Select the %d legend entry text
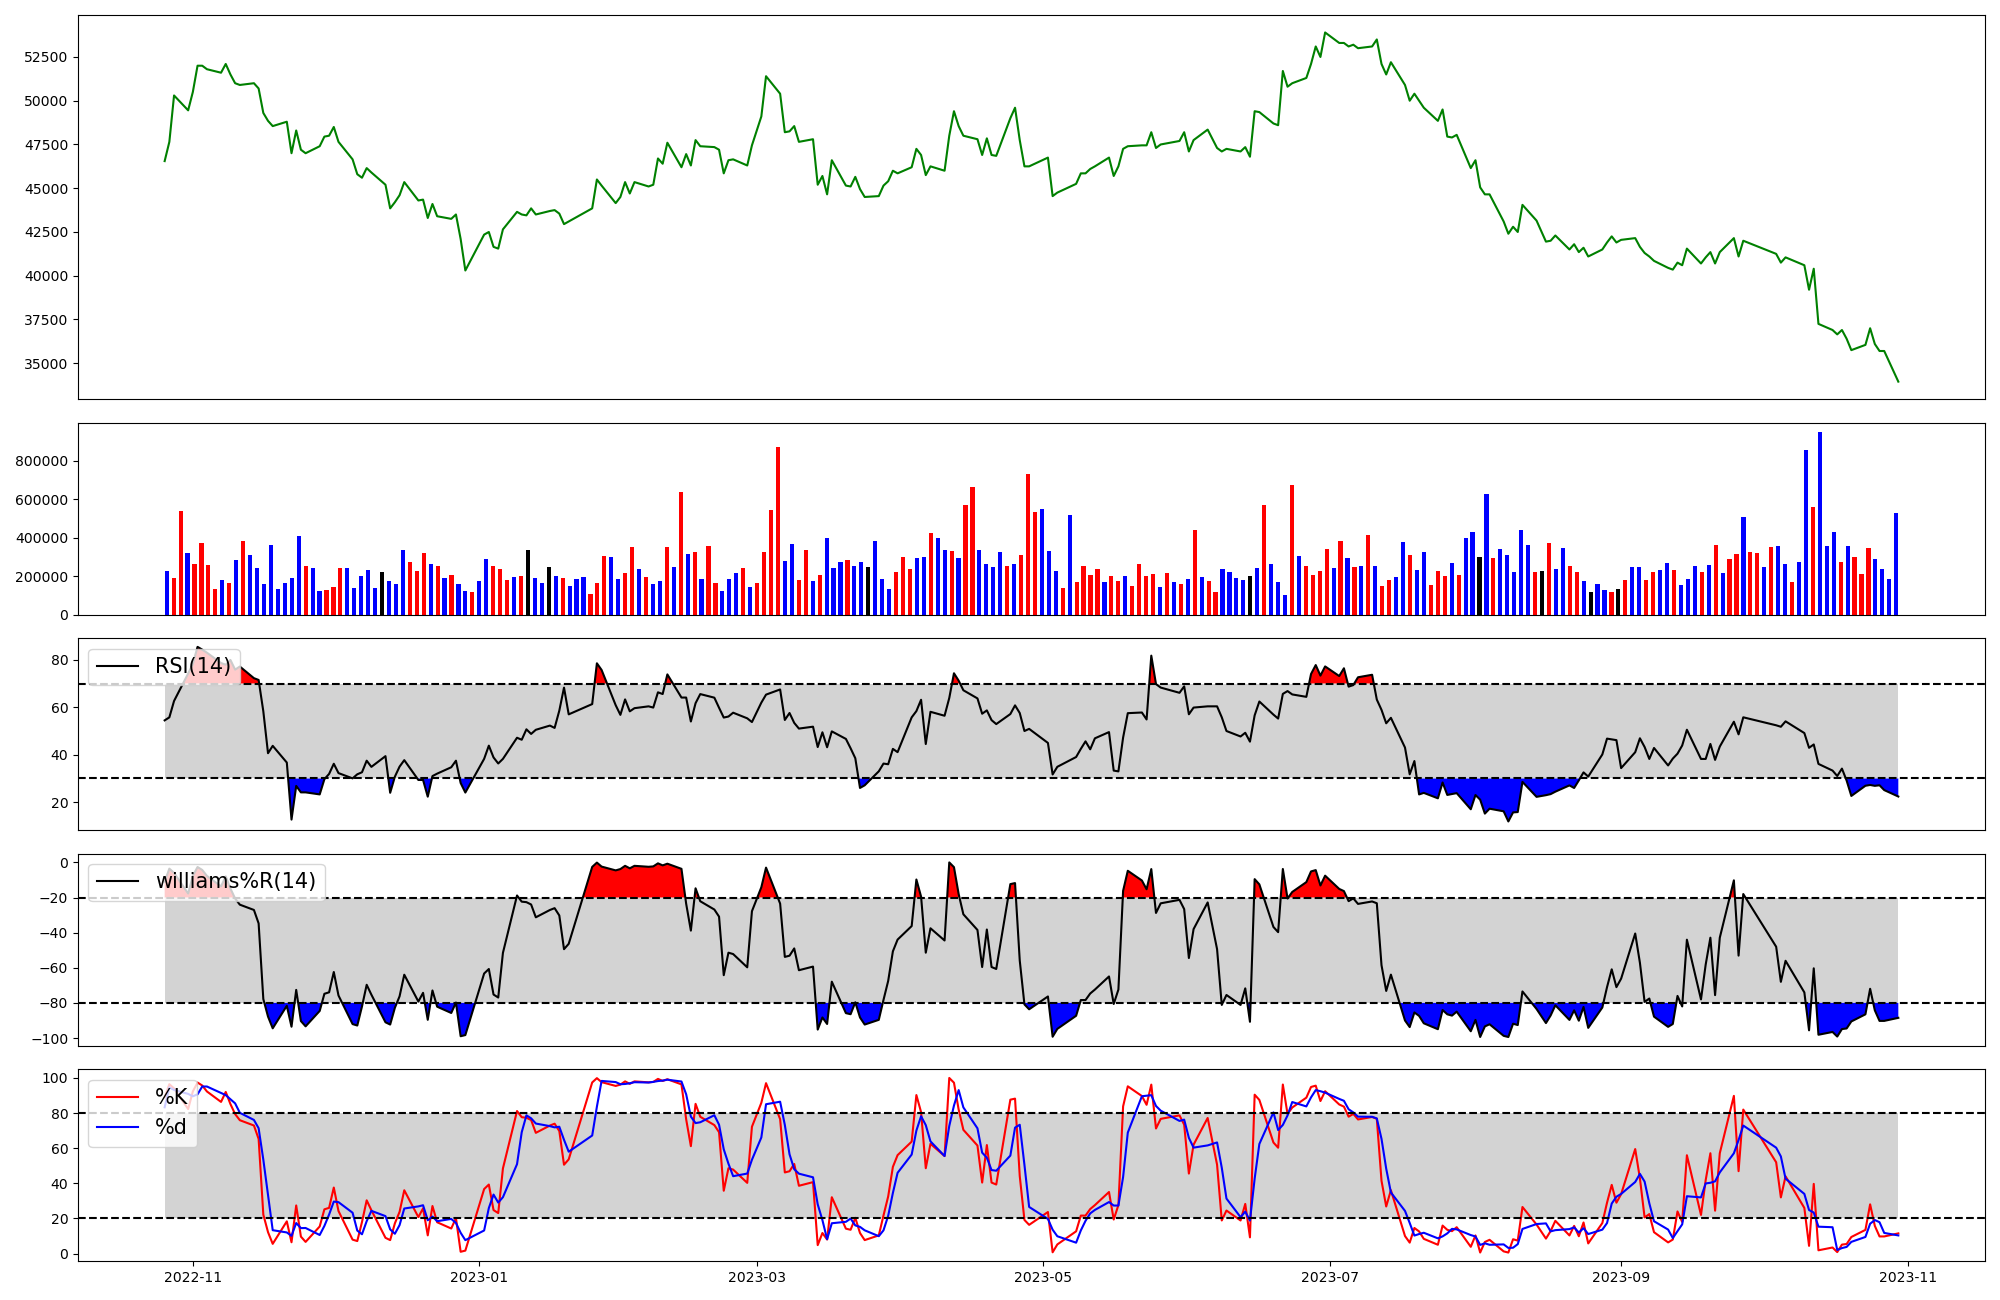 coord(171,1127)
